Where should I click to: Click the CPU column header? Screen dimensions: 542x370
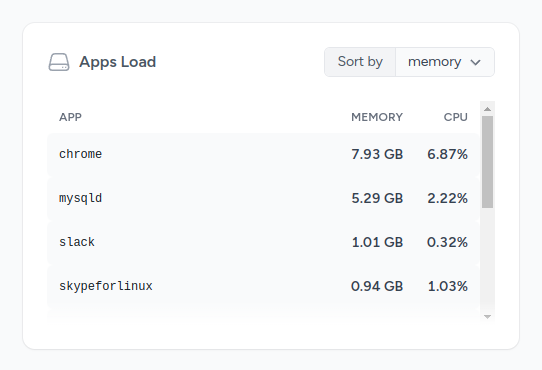(456, 117)
